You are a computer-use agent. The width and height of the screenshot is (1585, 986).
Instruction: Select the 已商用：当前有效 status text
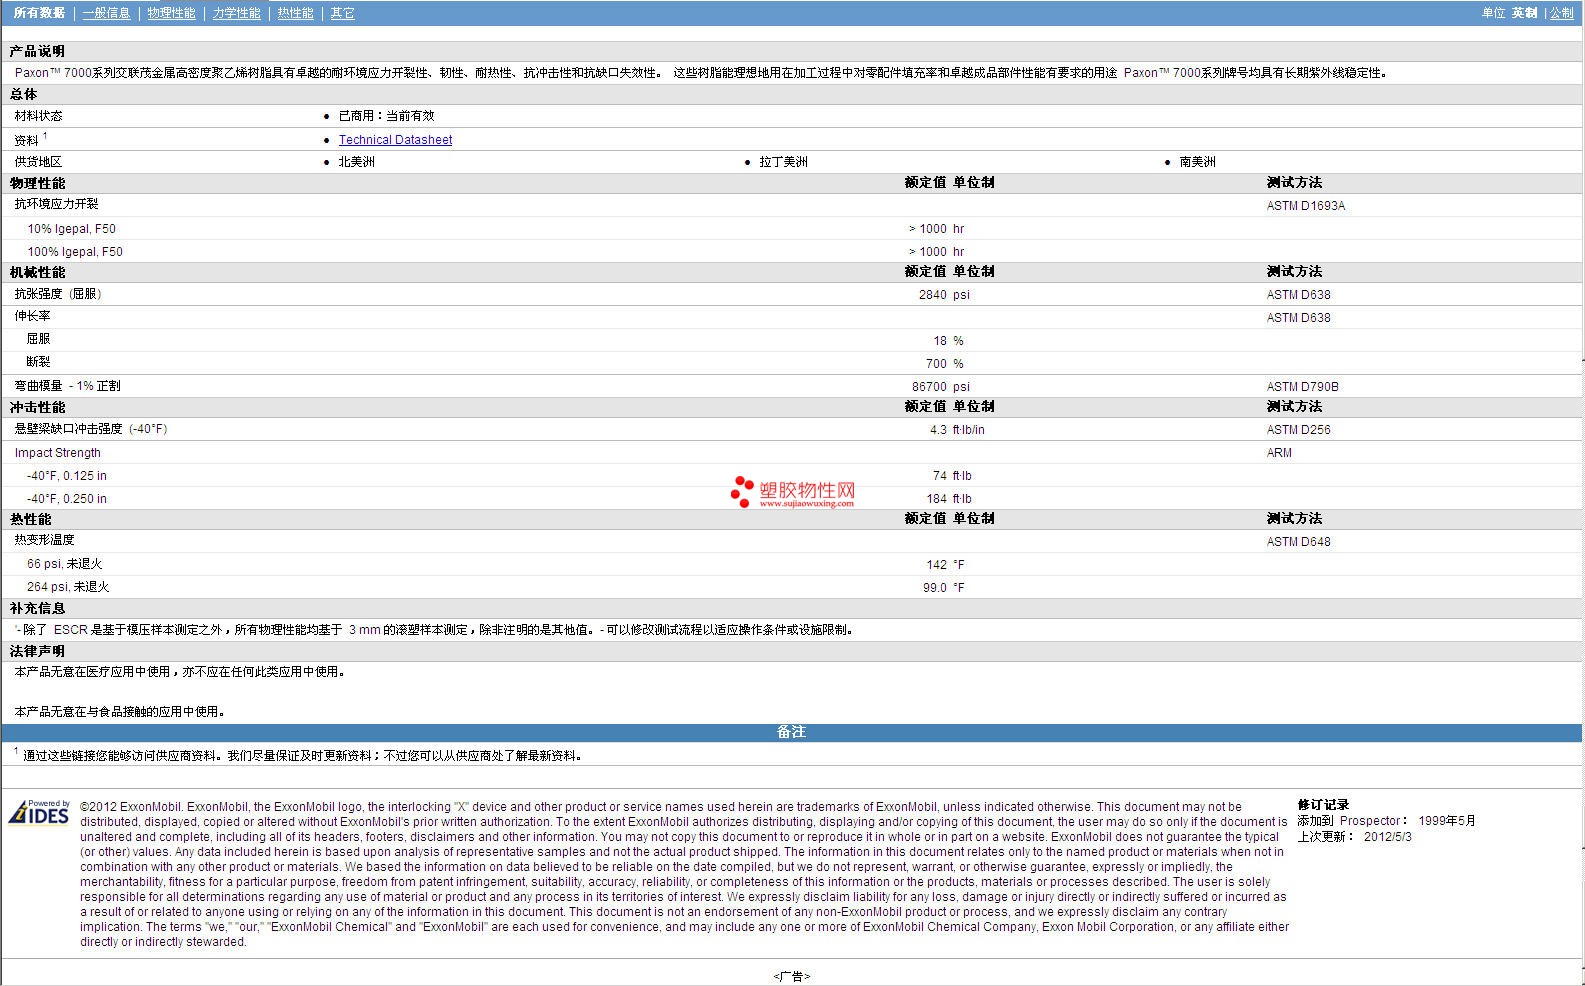tap(386, 116)
